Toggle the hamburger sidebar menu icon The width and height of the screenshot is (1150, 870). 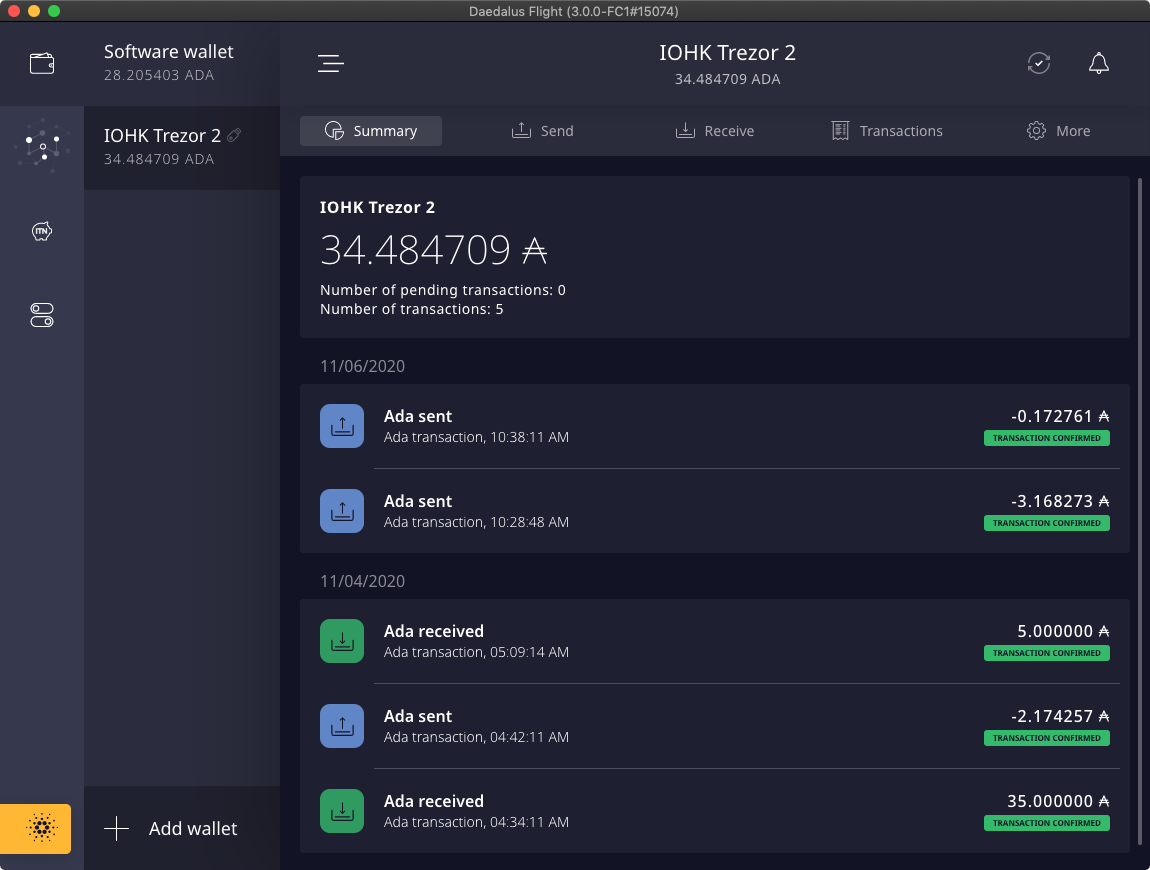[x=331, y=64]
